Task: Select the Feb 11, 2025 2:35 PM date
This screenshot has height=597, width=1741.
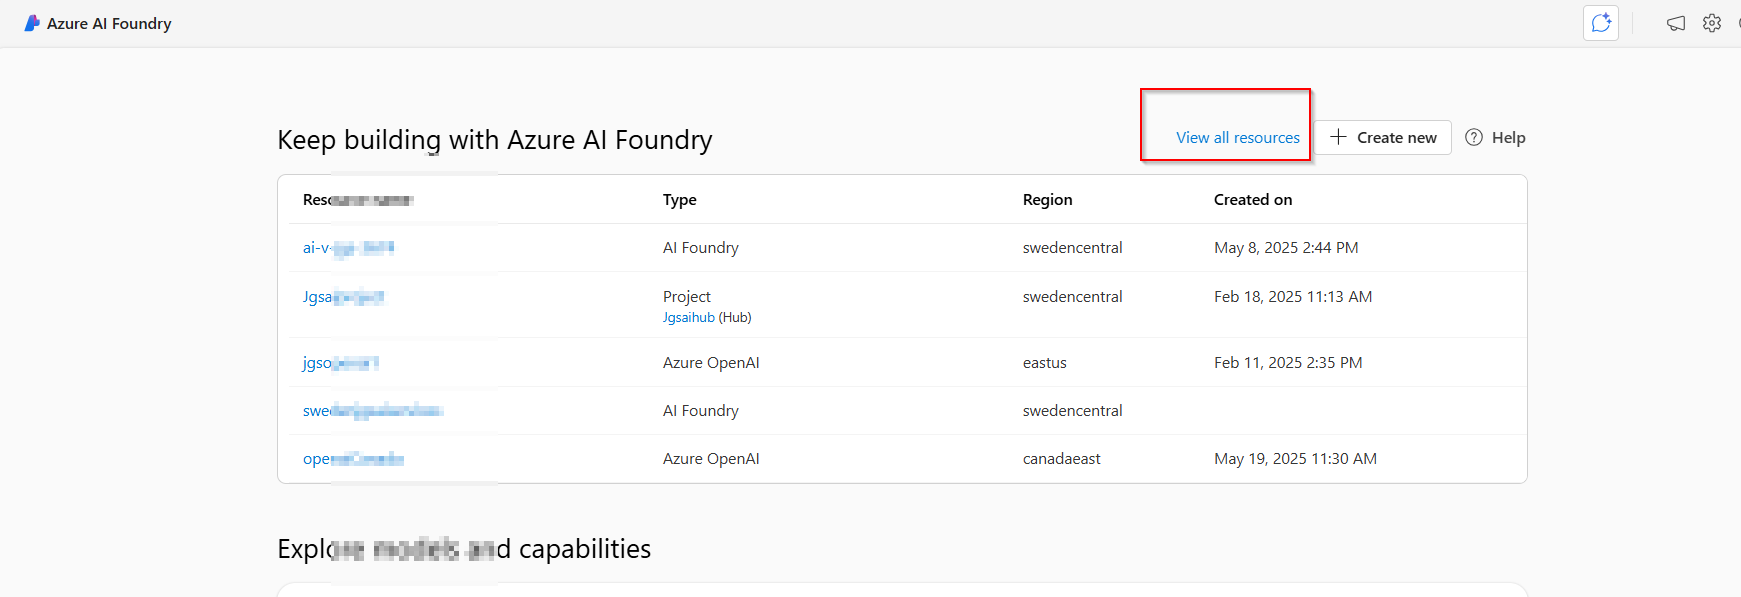Action: click(x=1288, y=363)
